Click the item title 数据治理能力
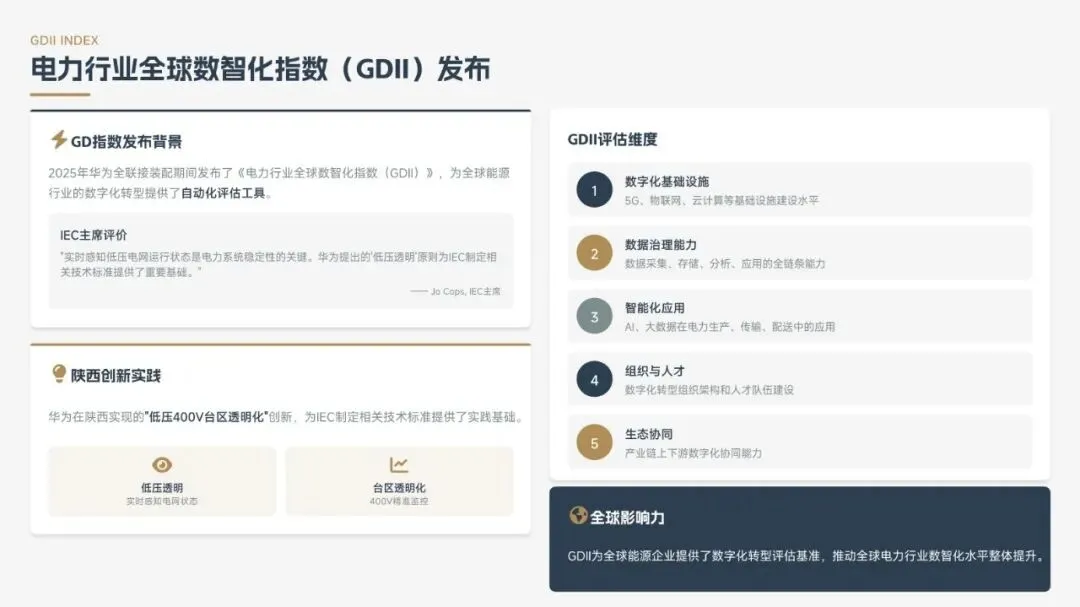This screenshot has width=1080, height=607. point(661,245)
